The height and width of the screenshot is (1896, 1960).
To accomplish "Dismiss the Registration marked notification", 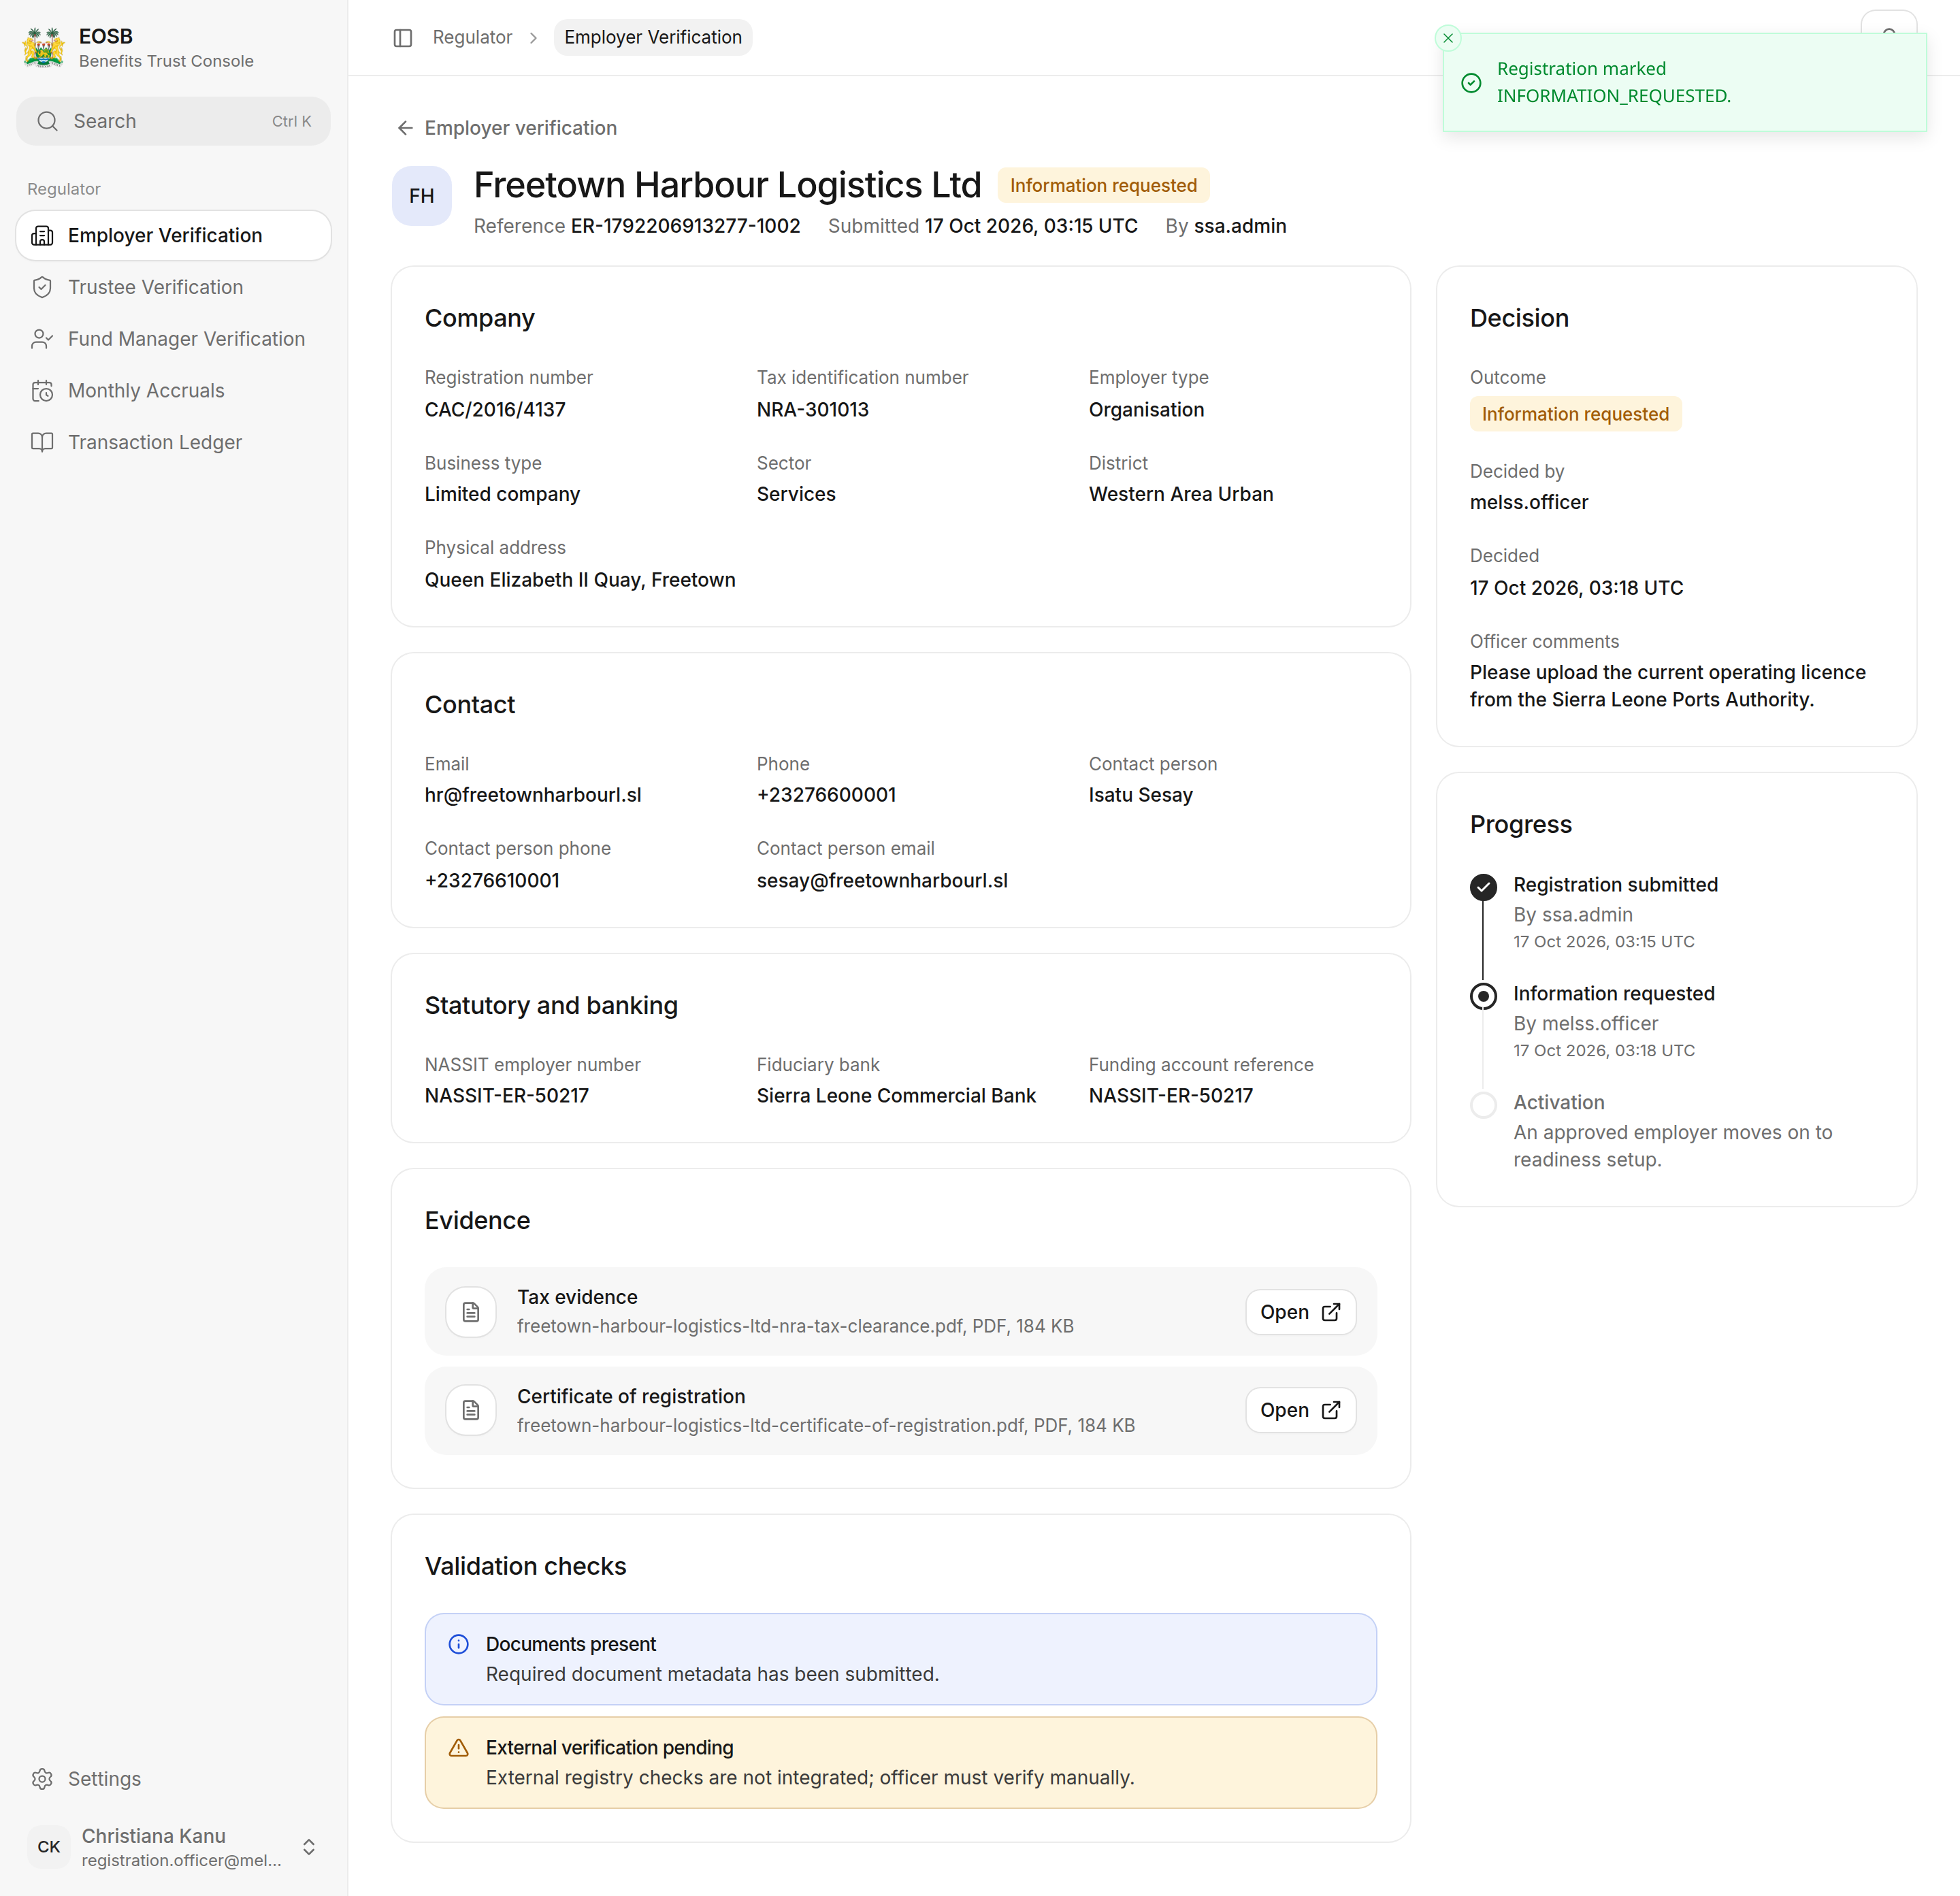I will pyautogui.click(x=1448, y=38).
